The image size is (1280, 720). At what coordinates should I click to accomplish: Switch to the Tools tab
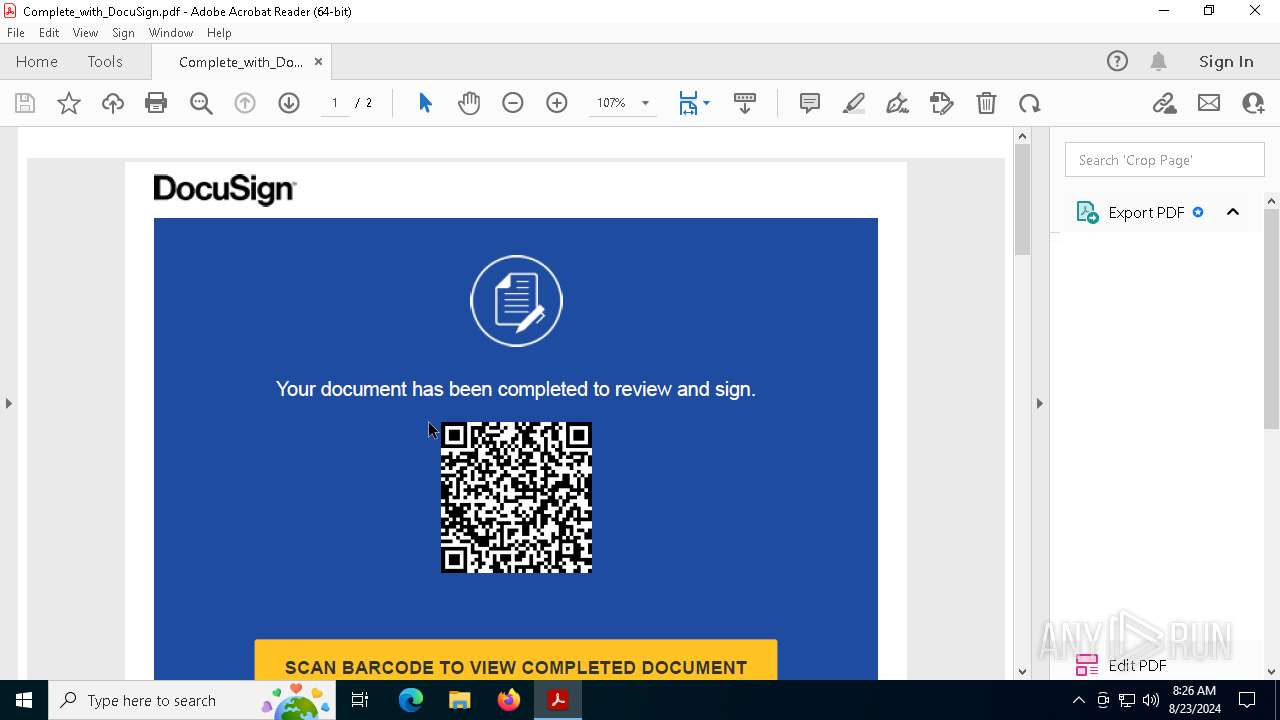click(105, 61)
